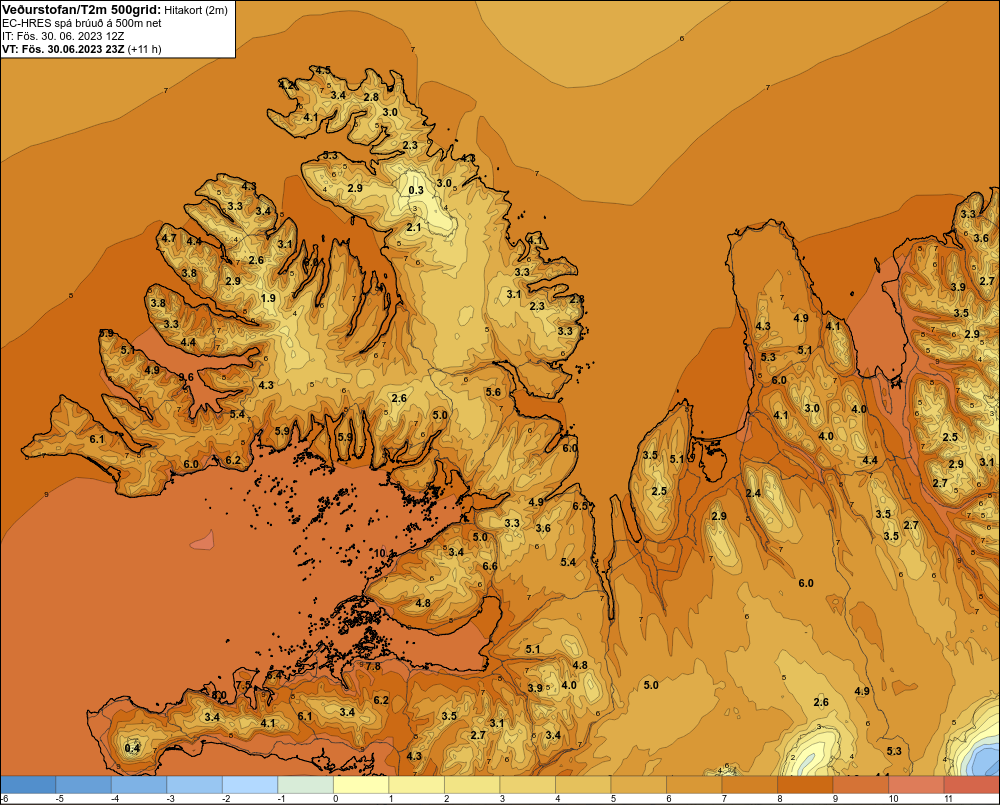Click the '7.5' temperature value
This screenshot has height=805, width=1000.
244,684
